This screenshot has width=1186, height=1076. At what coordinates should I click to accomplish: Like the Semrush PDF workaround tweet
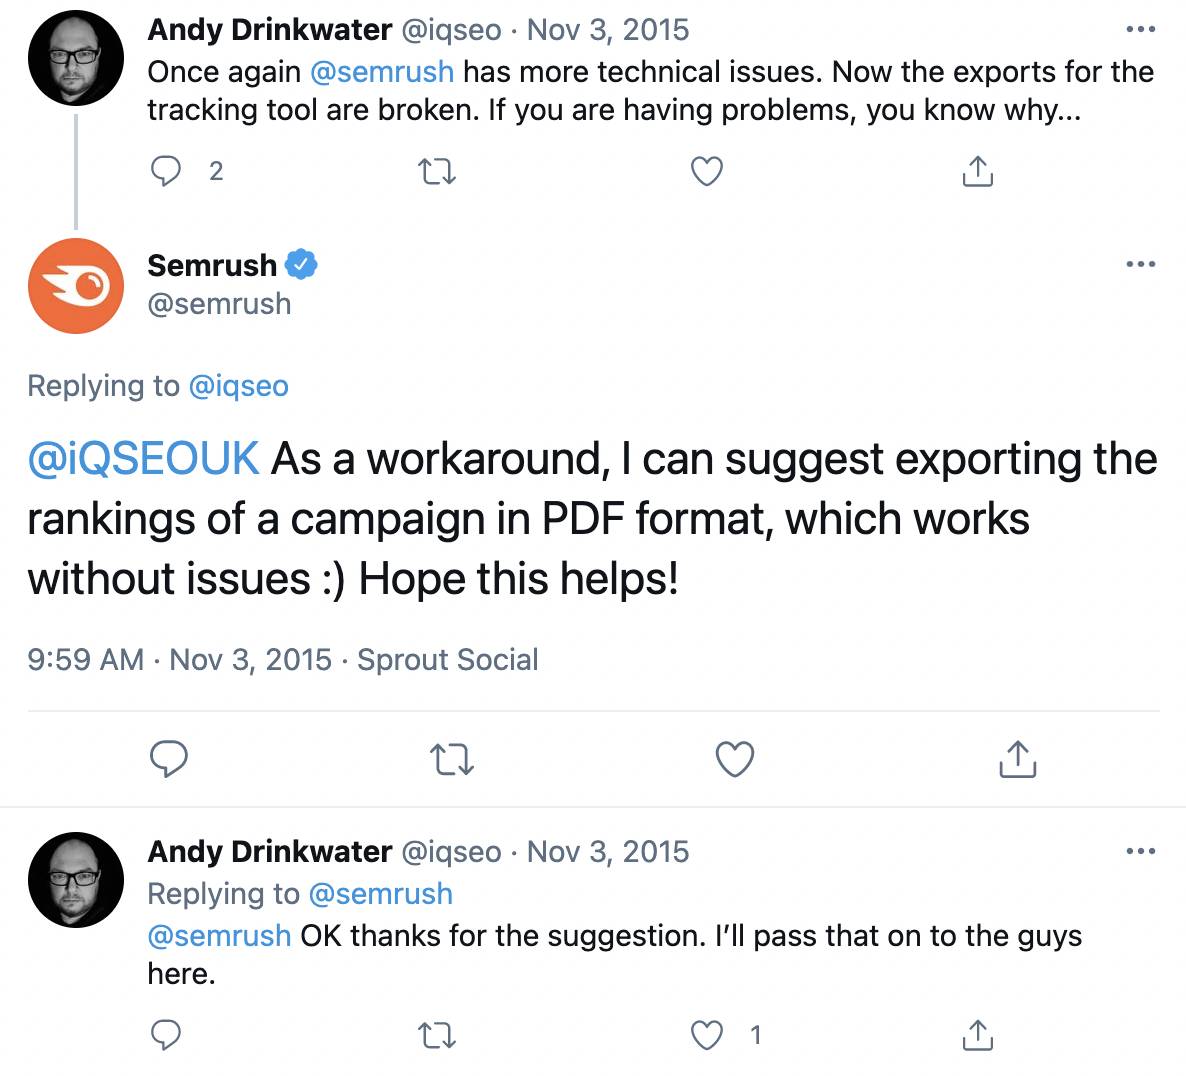[734, 759]
